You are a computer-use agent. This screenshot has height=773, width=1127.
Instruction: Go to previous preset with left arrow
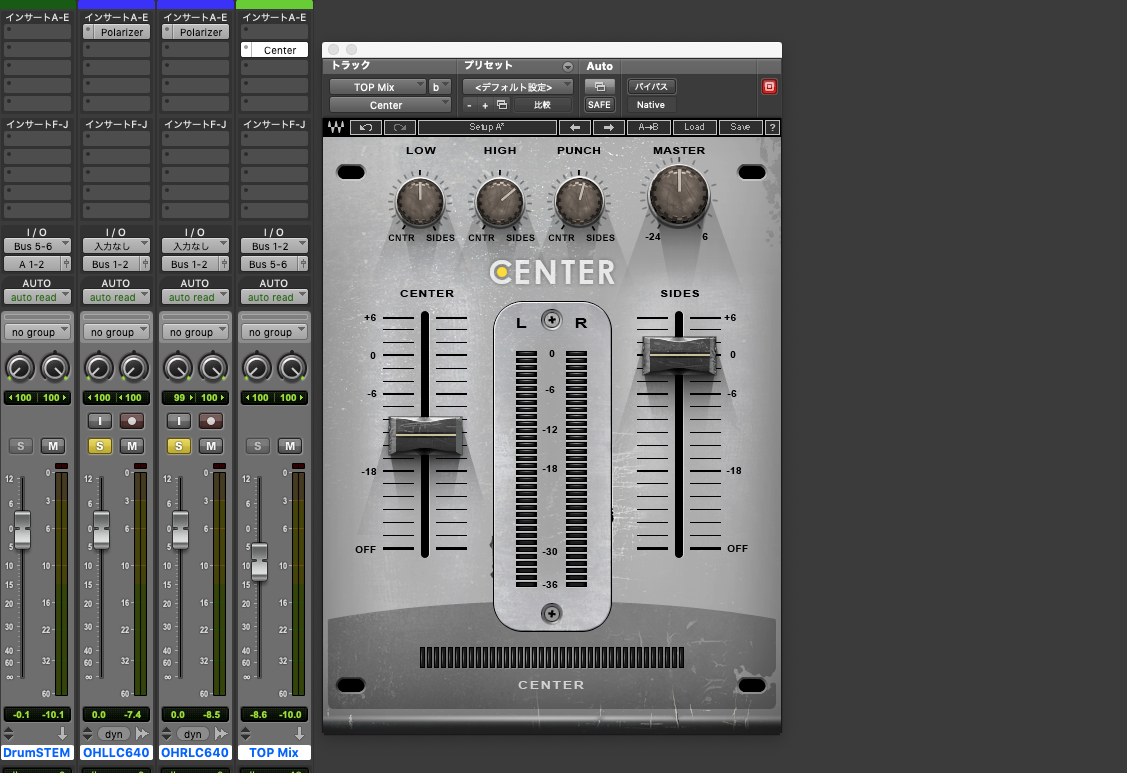tap(574, 127)
